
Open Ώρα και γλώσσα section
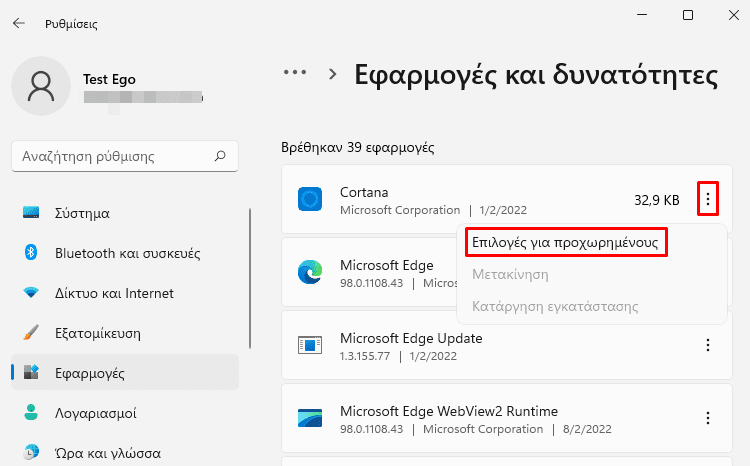125,452
